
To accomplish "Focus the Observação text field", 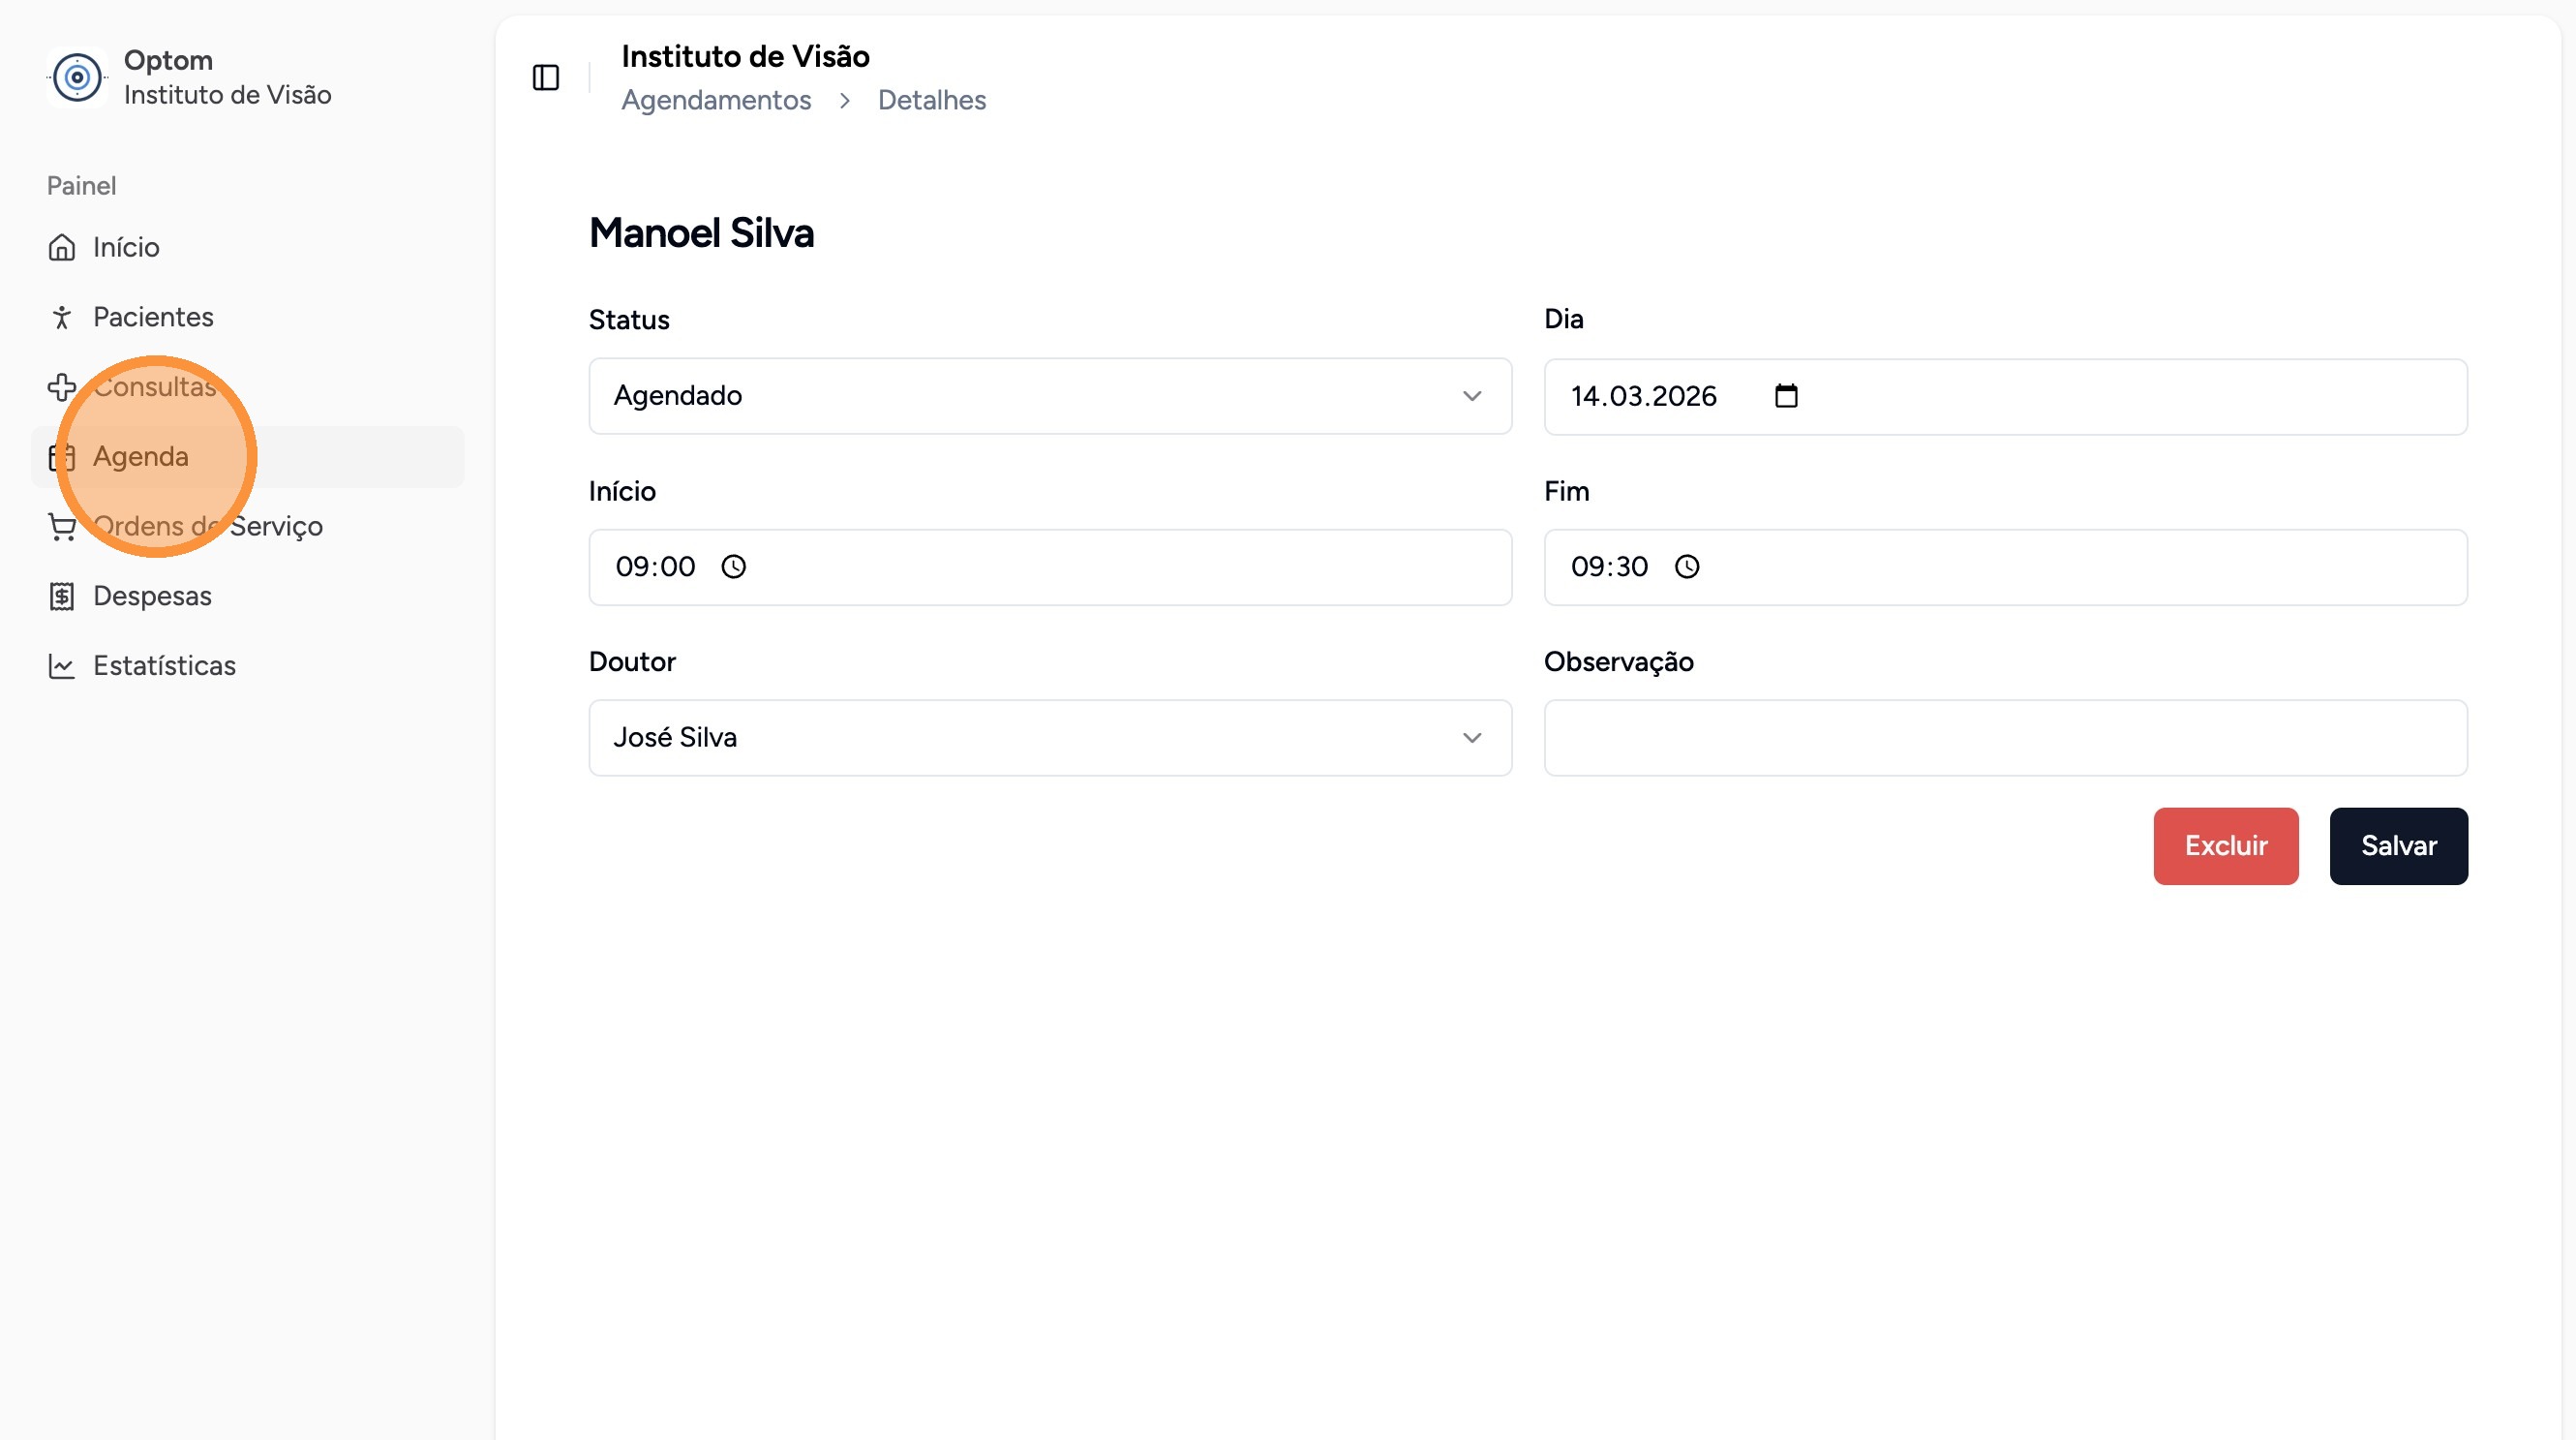I will pyautogui.click(x=2005, y=738).
